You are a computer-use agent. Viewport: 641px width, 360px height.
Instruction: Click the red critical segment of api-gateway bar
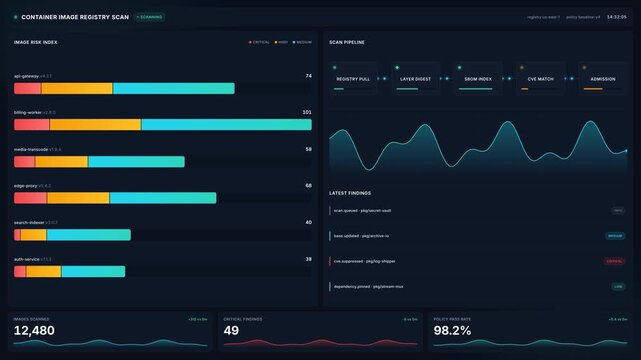coord(27,88)
